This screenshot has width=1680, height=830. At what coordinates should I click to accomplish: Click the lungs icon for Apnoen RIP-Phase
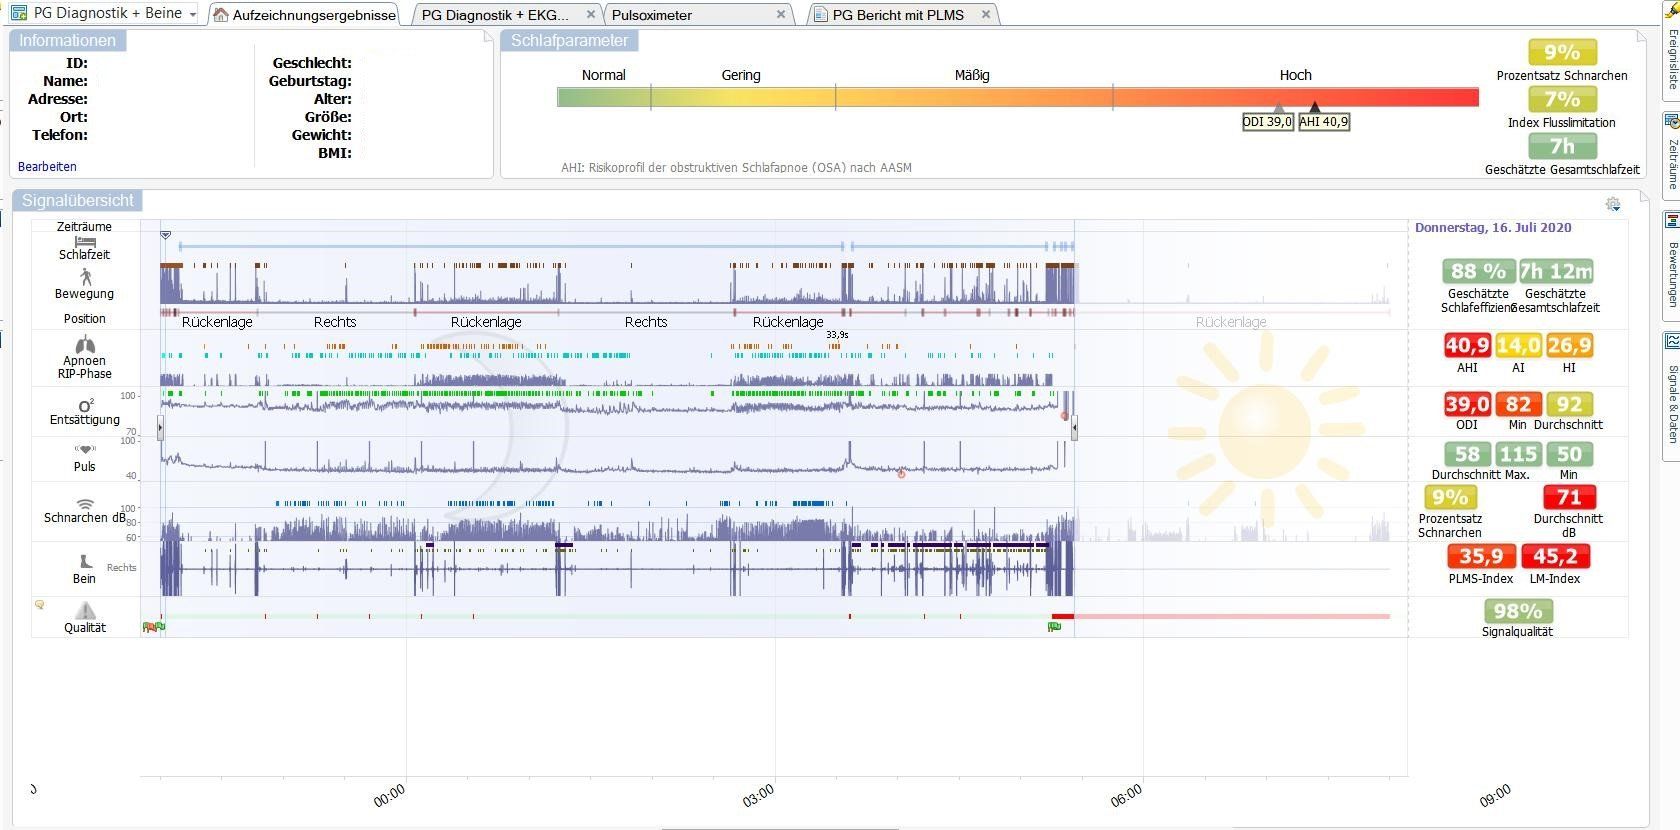point(84,345)
